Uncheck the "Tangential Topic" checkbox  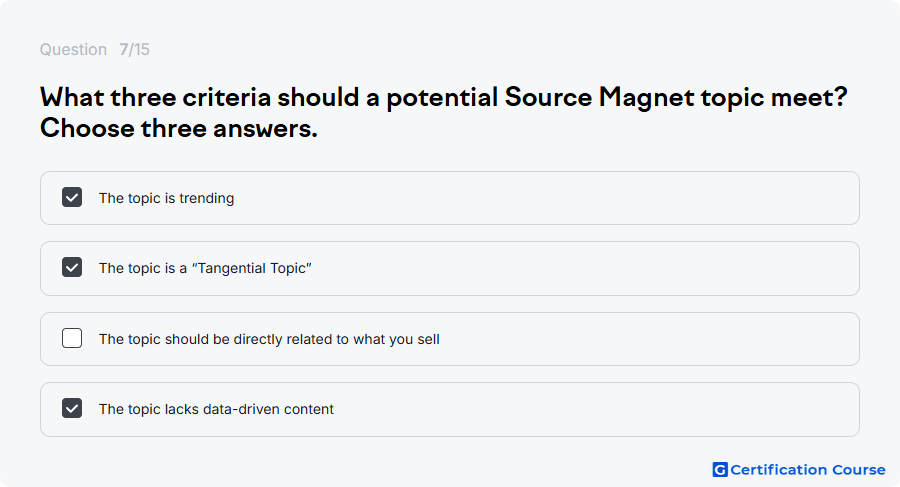(72, 268)
